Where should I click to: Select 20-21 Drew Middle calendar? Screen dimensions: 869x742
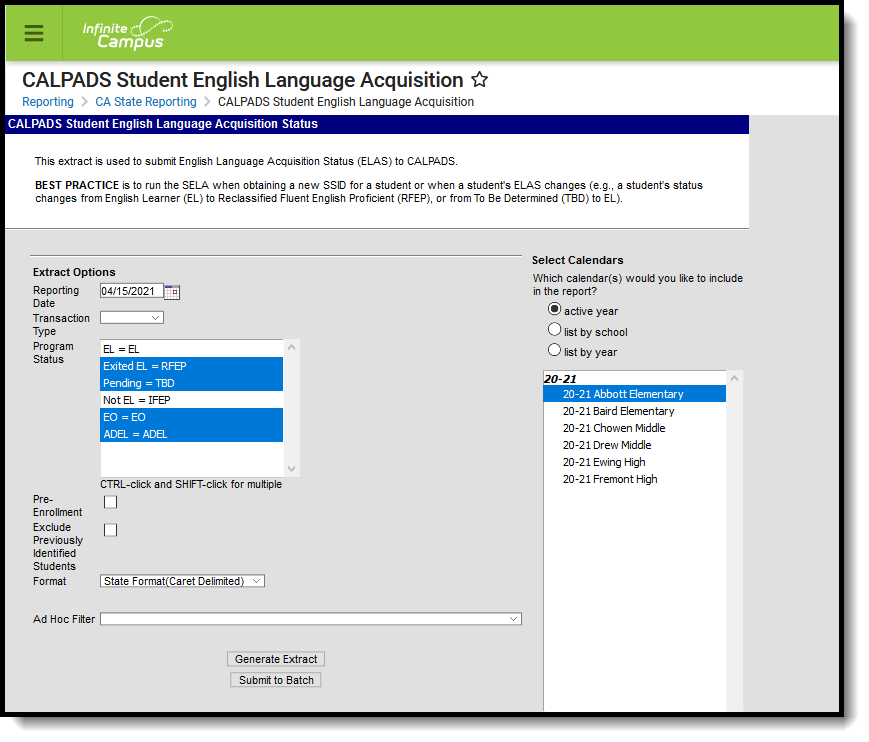(x=635, y=446)
